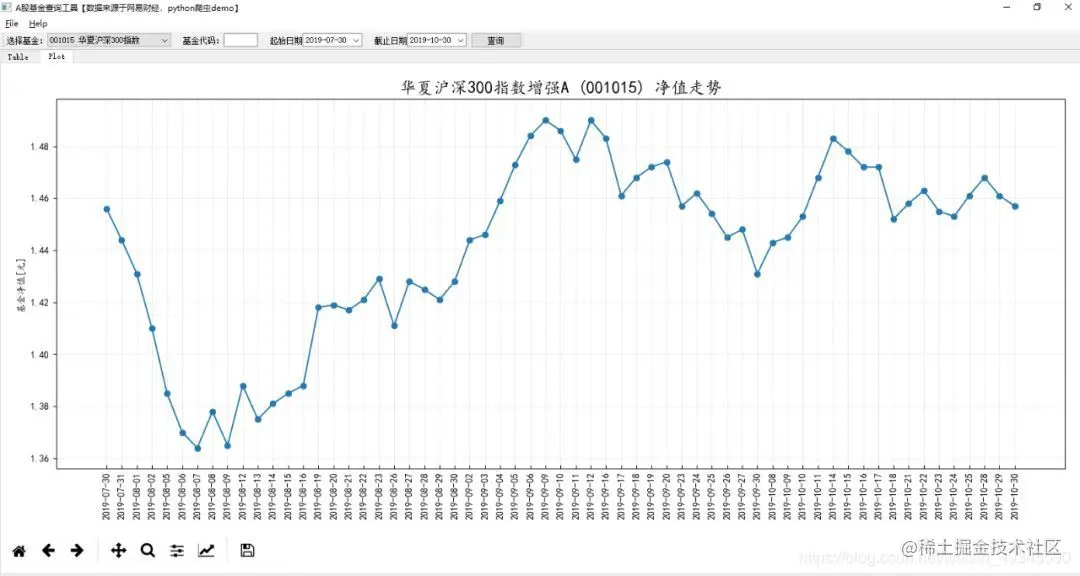Click the 基金代码 fund code input box
The width and height of the screenshot is (1080, 576).
point(238,40)
